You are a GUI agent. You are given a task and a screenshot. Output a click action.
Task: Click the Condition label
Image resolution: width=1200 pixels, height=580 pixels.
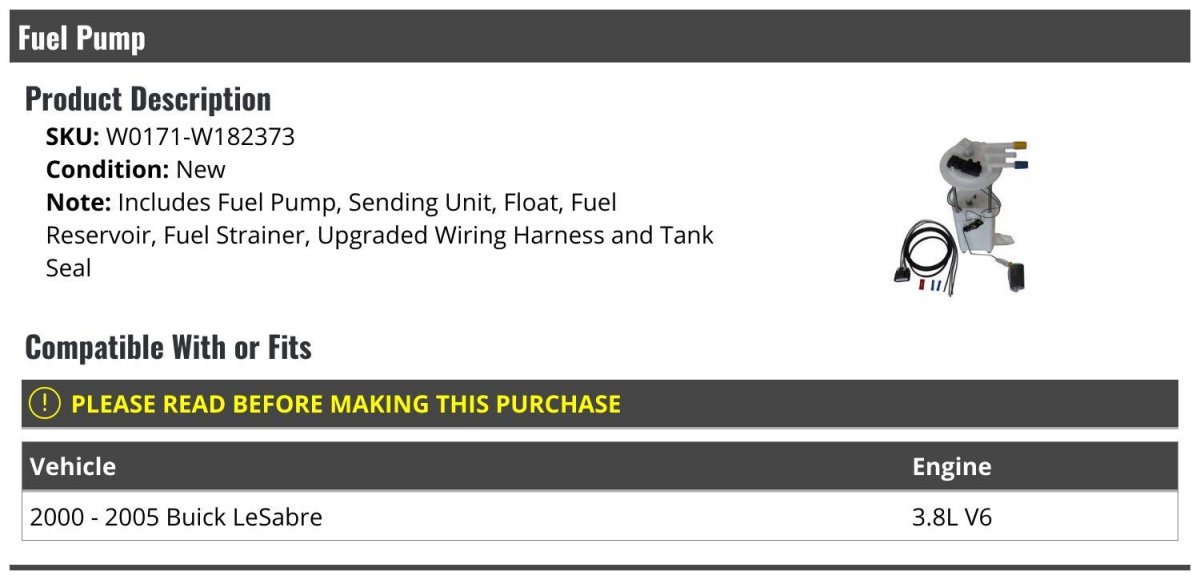coord(107,170)
